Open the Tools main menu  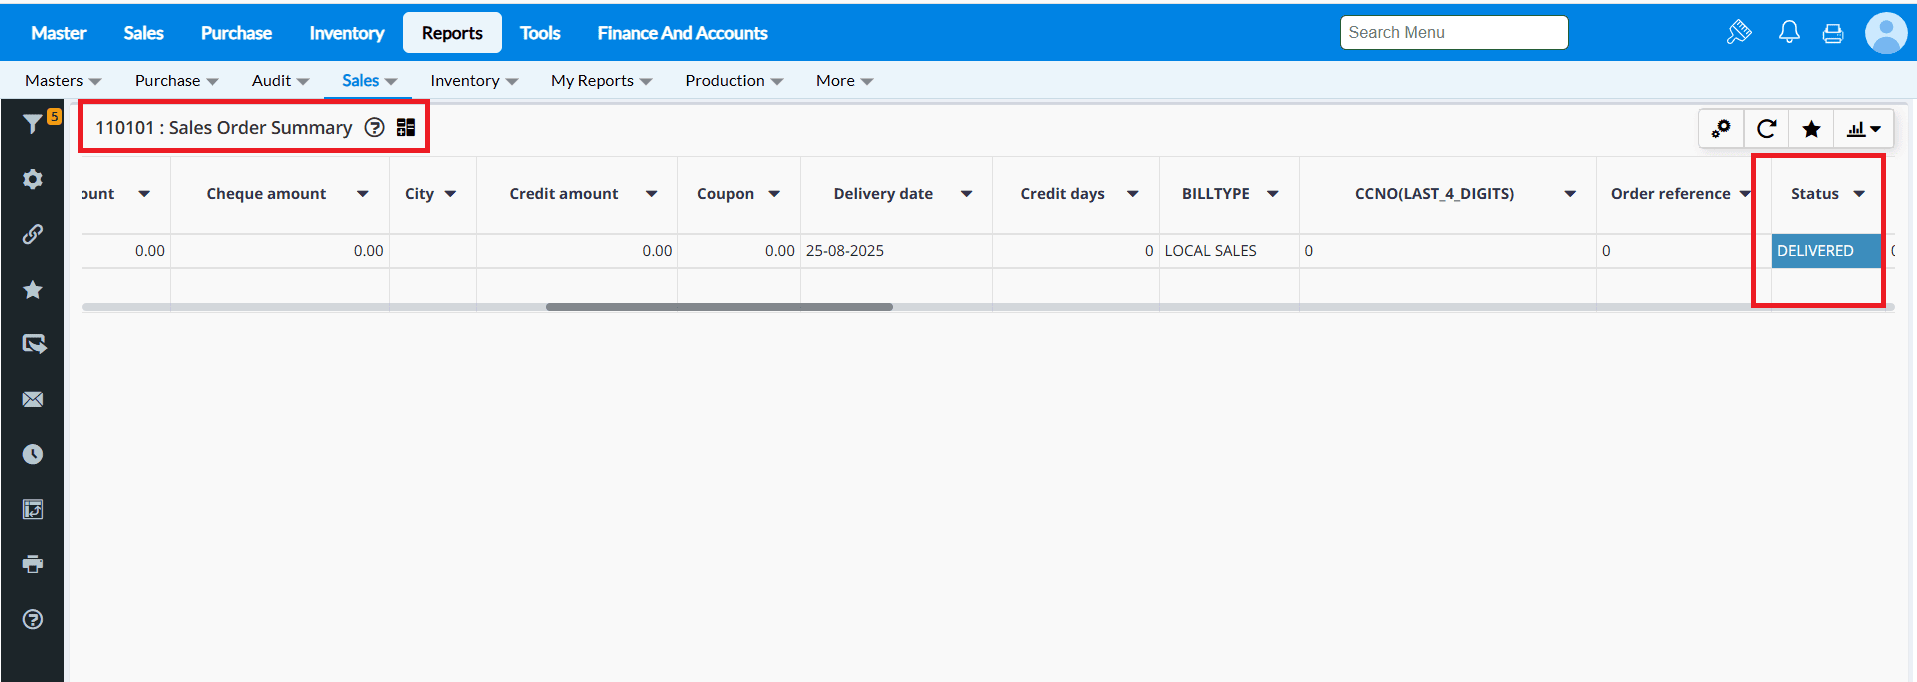(x=540, y=33)
